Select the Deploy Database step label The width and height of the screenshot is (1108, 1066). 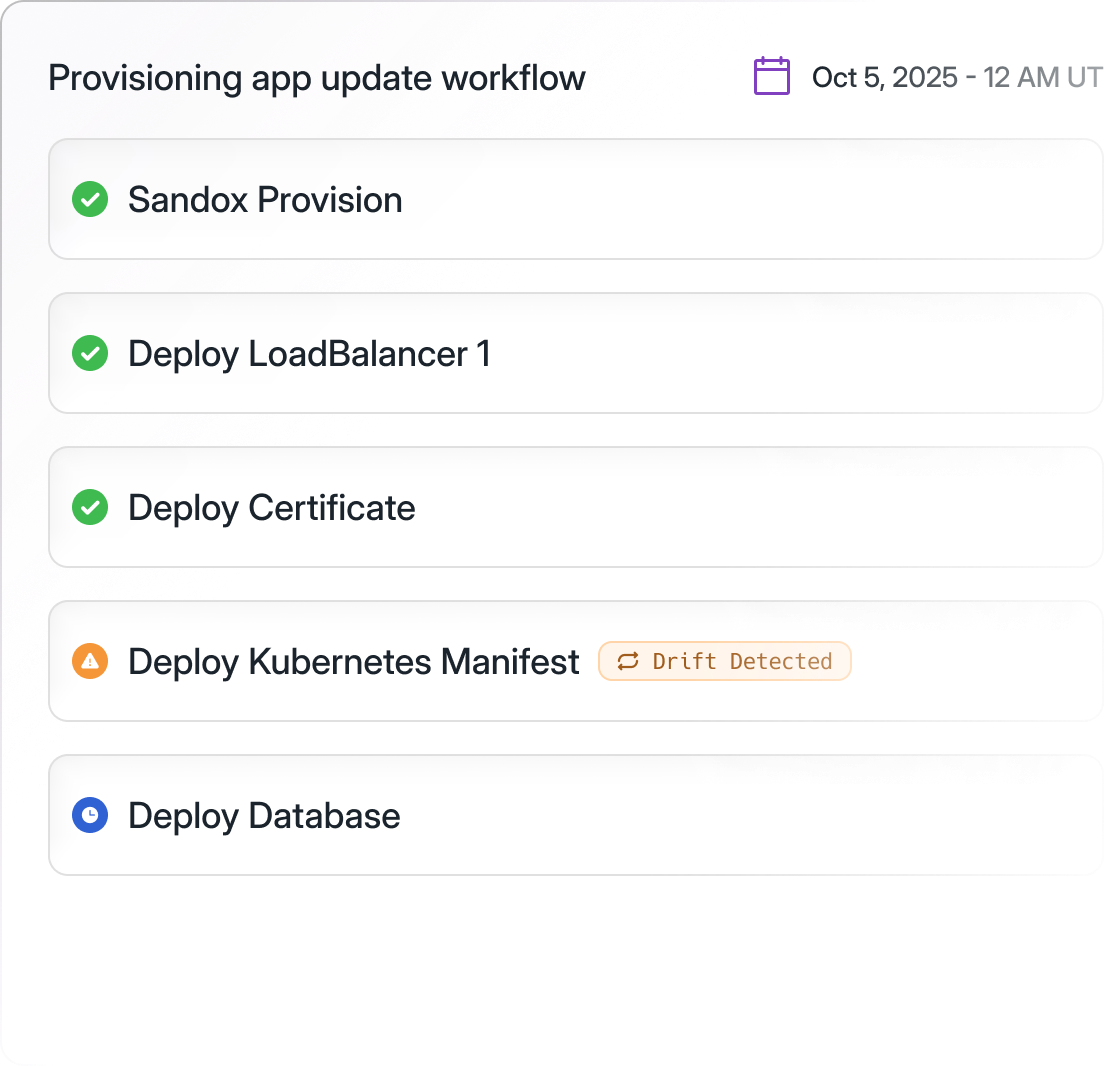264,816
